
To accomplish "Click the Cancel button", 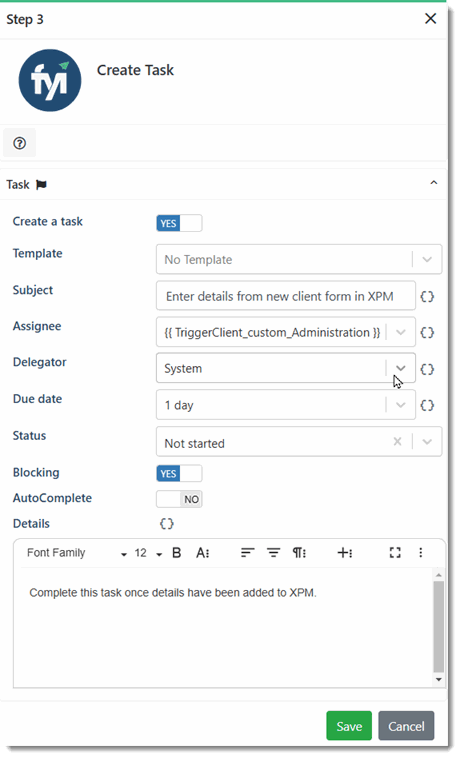I will (406, 726).
